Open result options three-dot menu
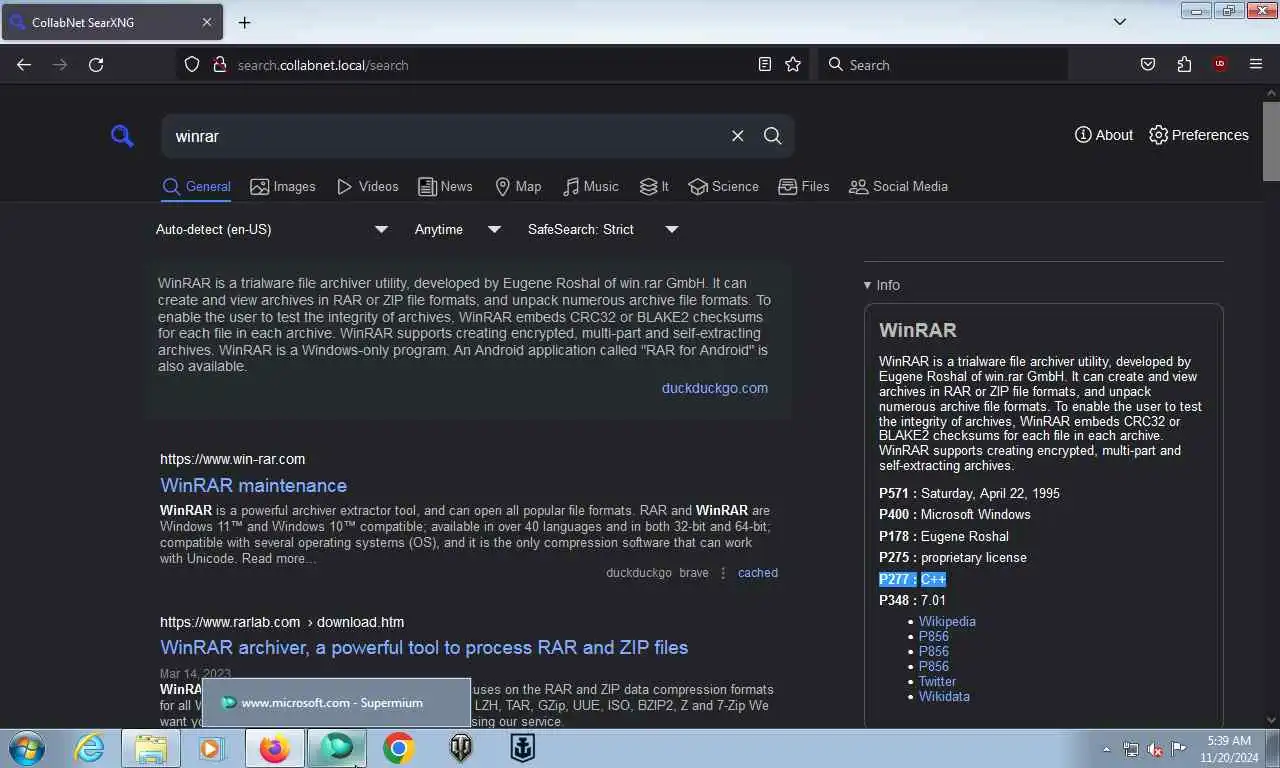This screenshot has height=768, width=1280. pyautogui.click(x=723, y=573)
